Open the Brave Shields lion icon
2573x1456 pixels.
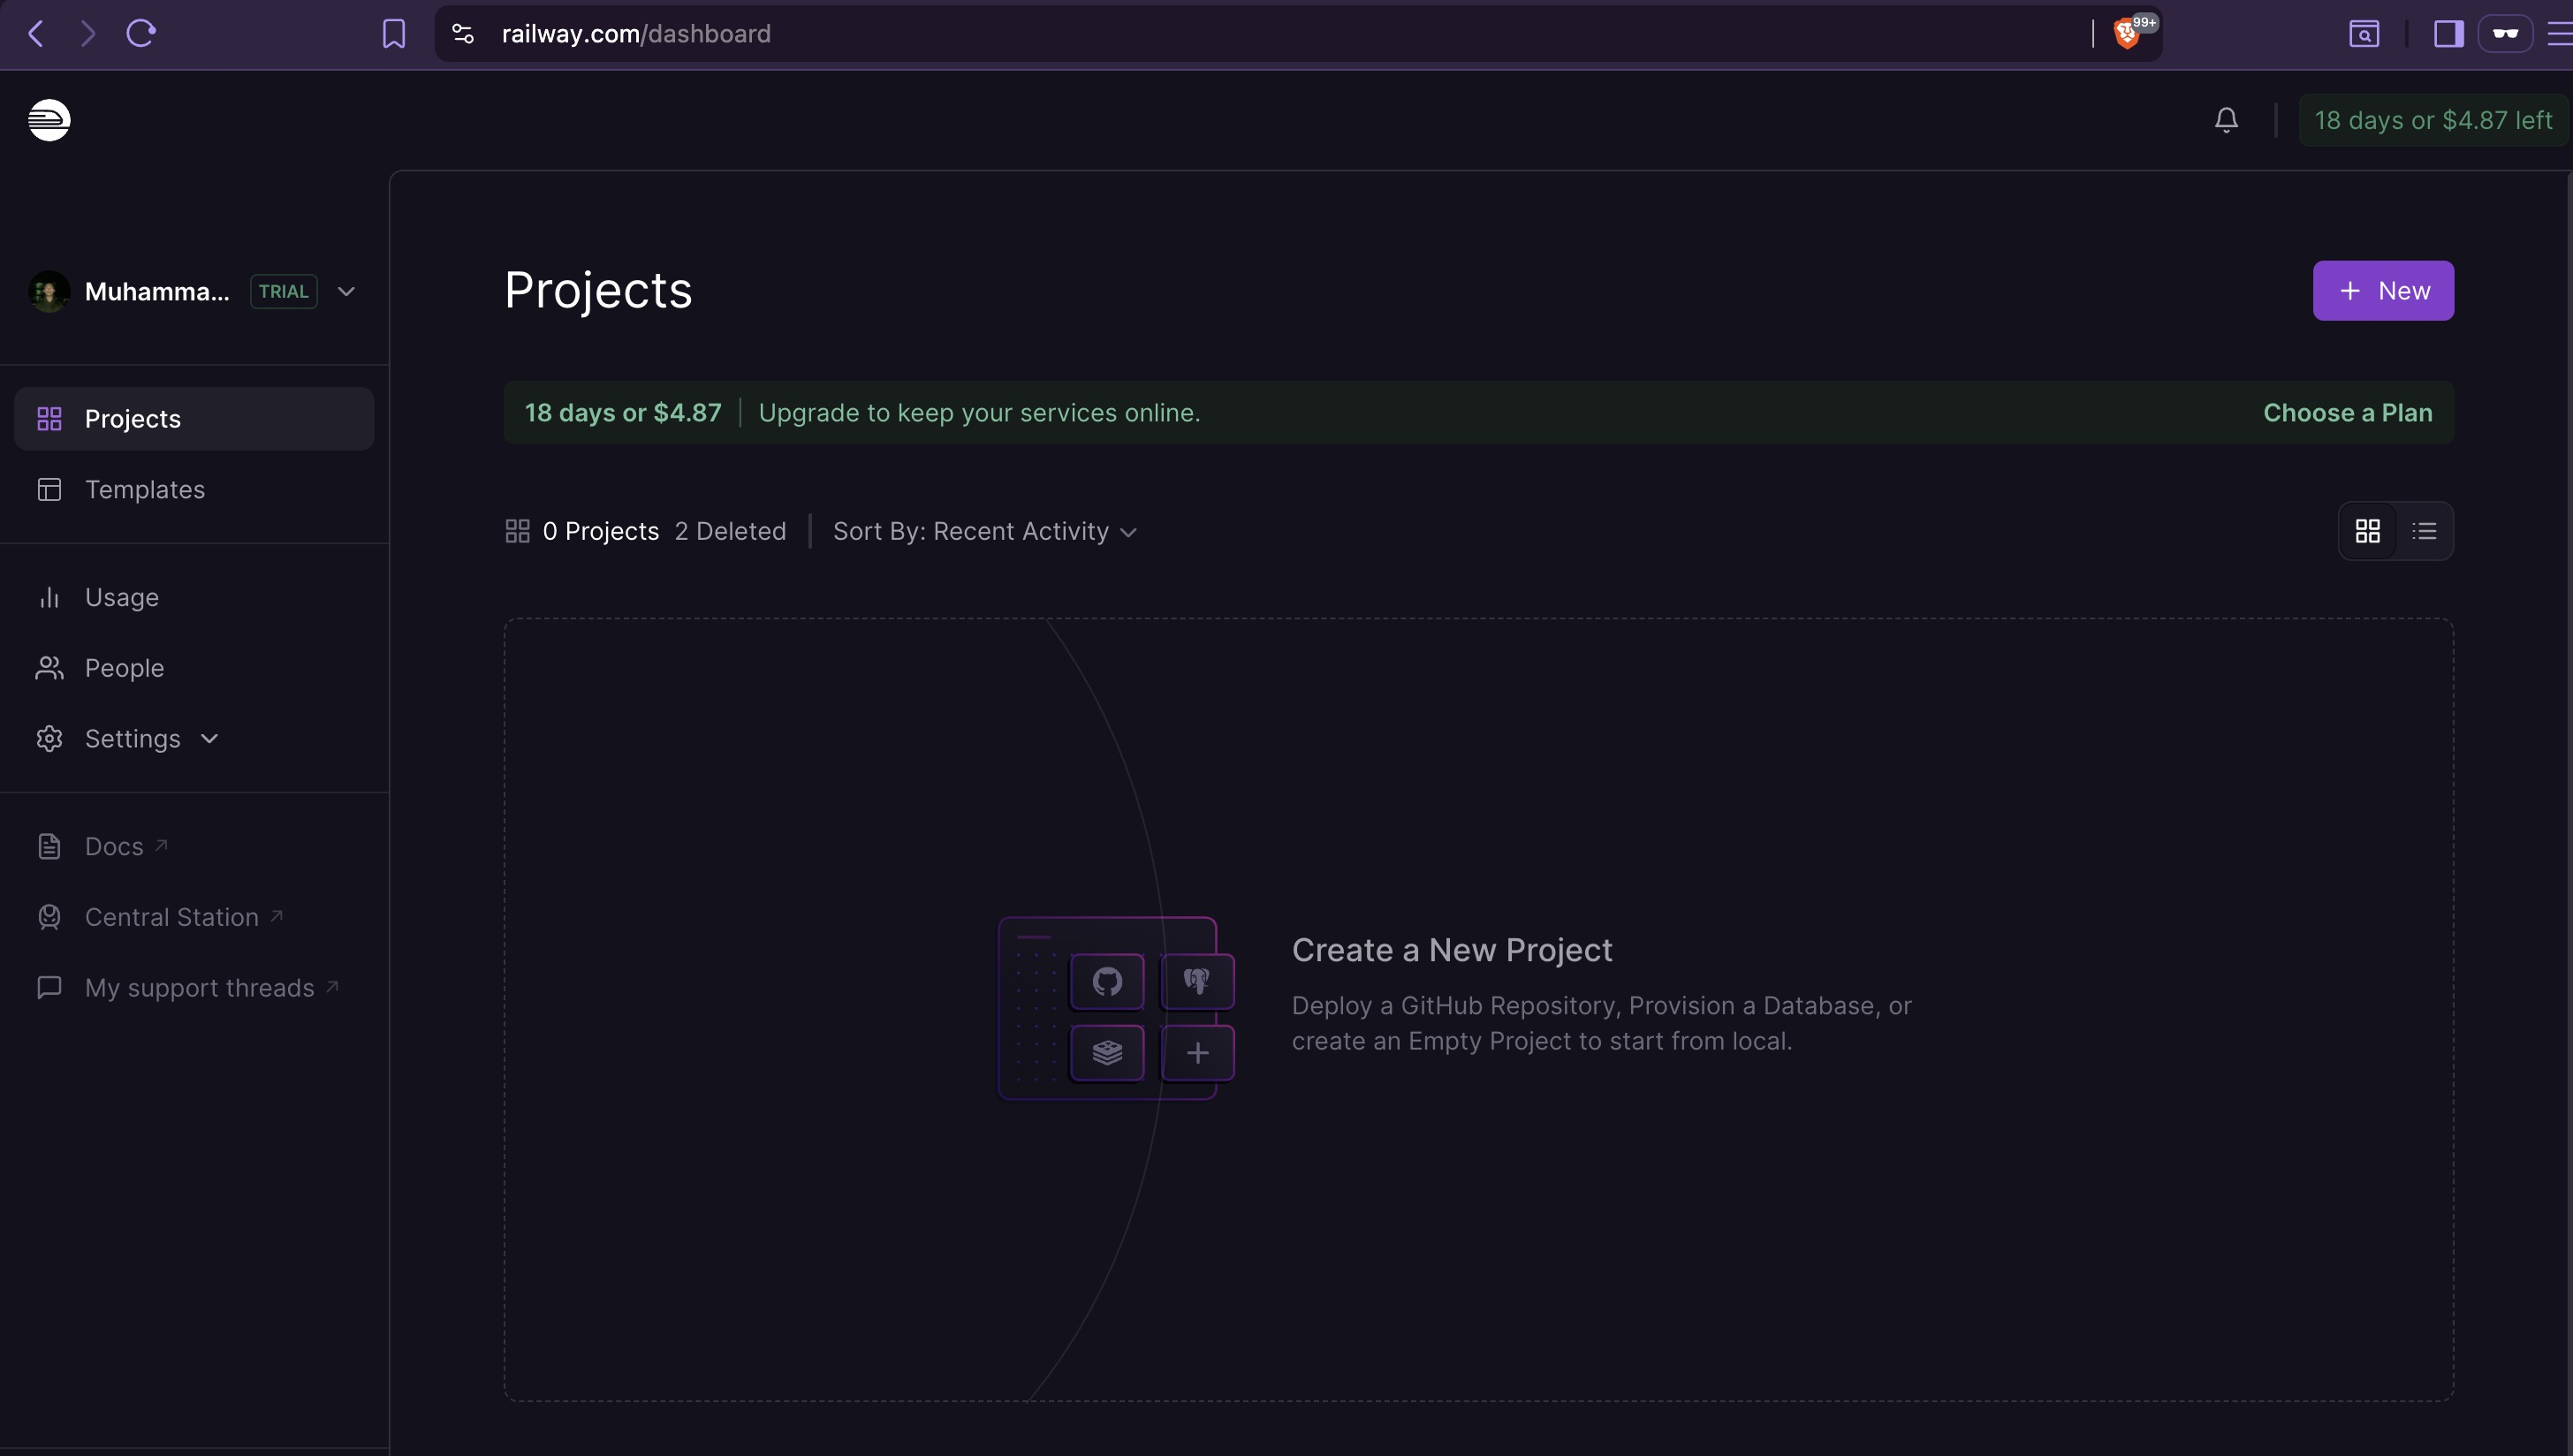coord(2128,34)
